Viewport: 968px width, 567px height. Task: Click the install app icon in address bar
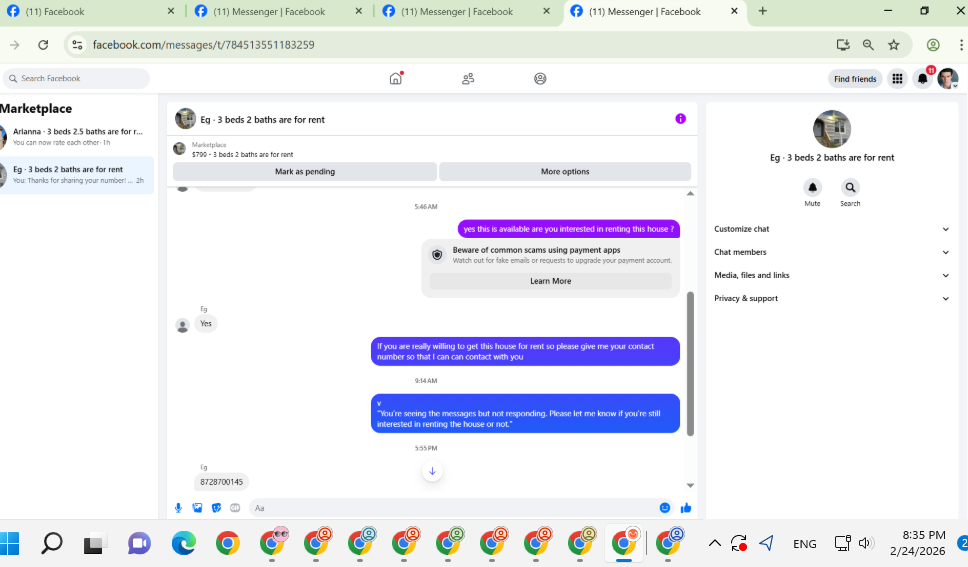pos(843,44)
